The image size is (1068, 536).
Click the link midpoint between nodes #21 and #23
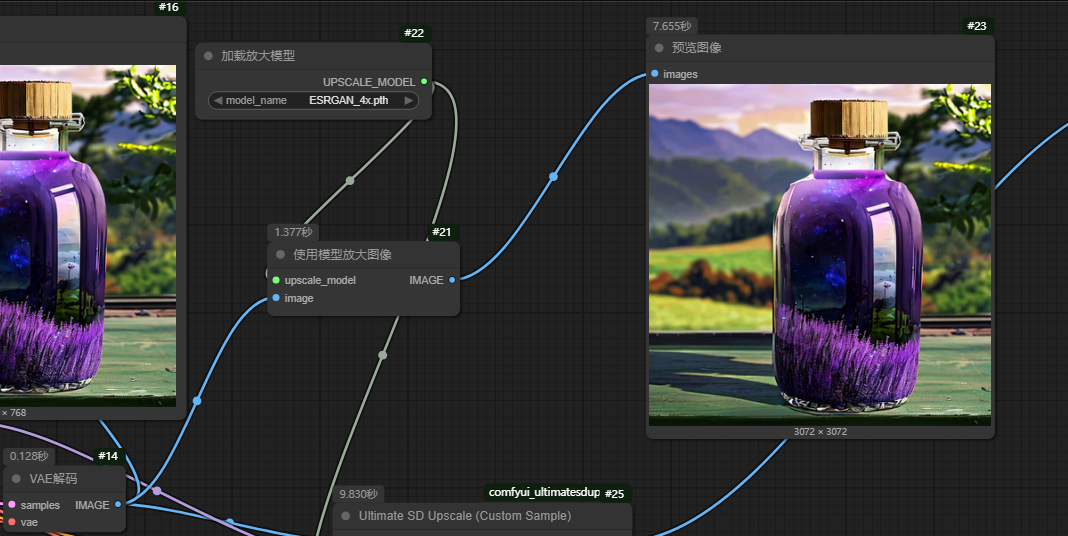point(553,177)
